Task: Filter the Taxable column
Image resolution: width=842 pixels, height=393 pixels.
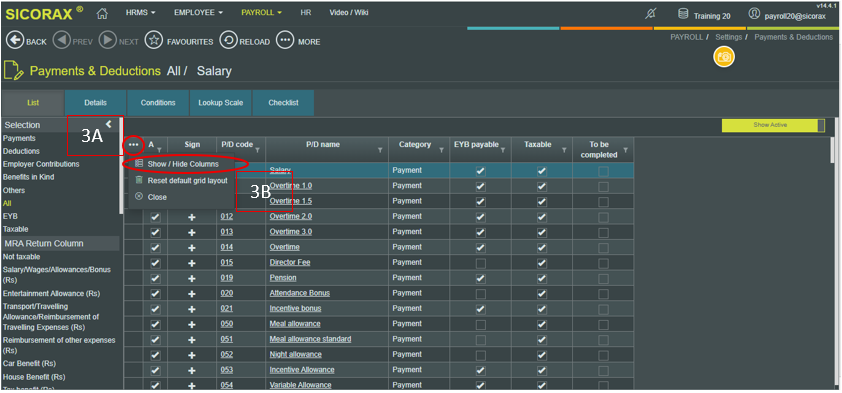Action: point(564,151)
